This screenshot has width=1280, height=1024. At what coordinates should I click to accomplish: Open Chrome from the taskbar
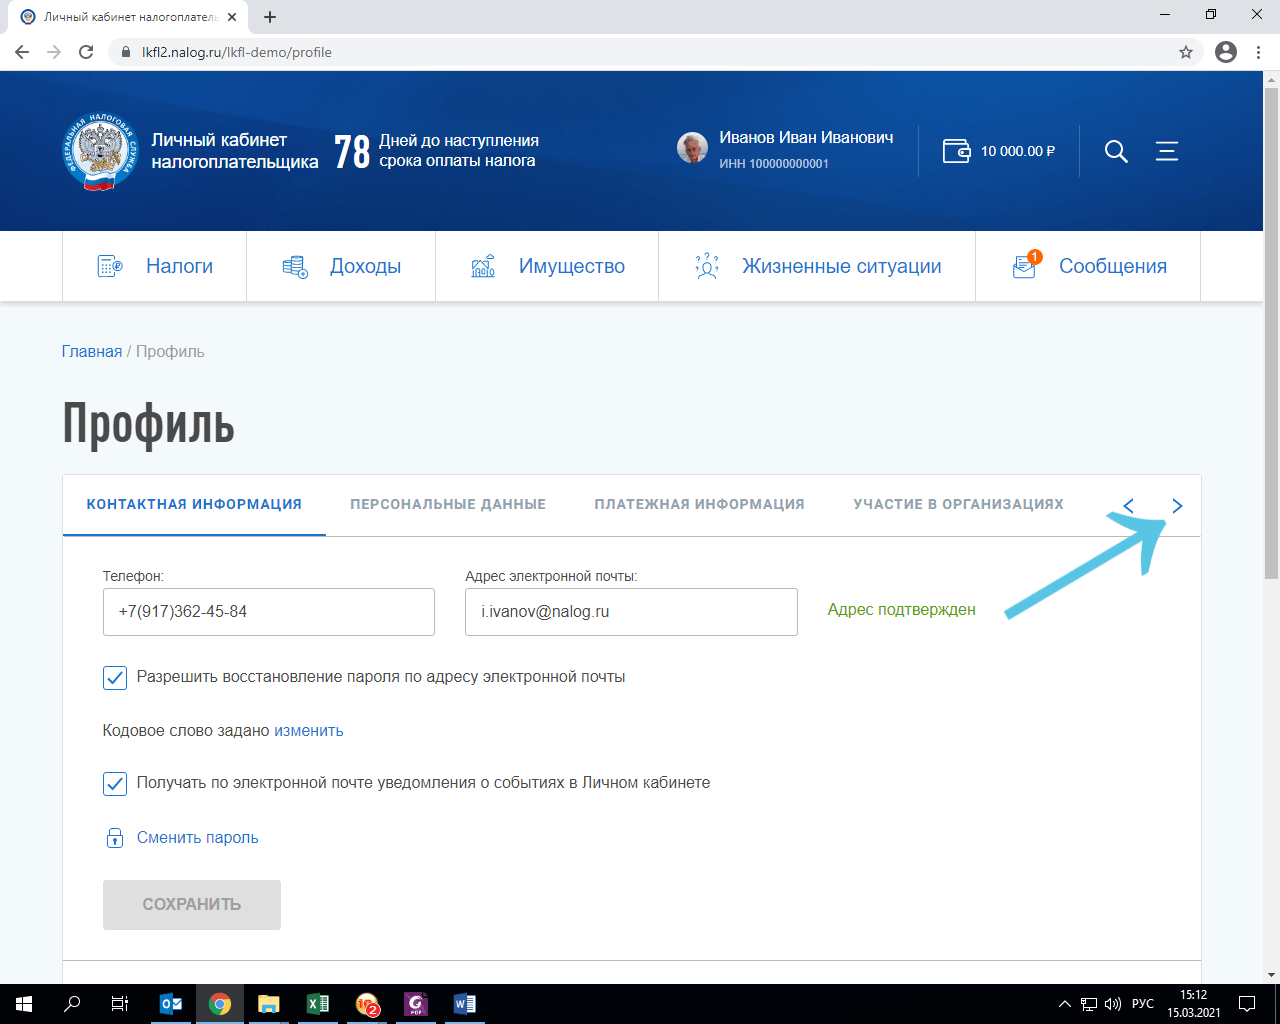coord(219,1004)
